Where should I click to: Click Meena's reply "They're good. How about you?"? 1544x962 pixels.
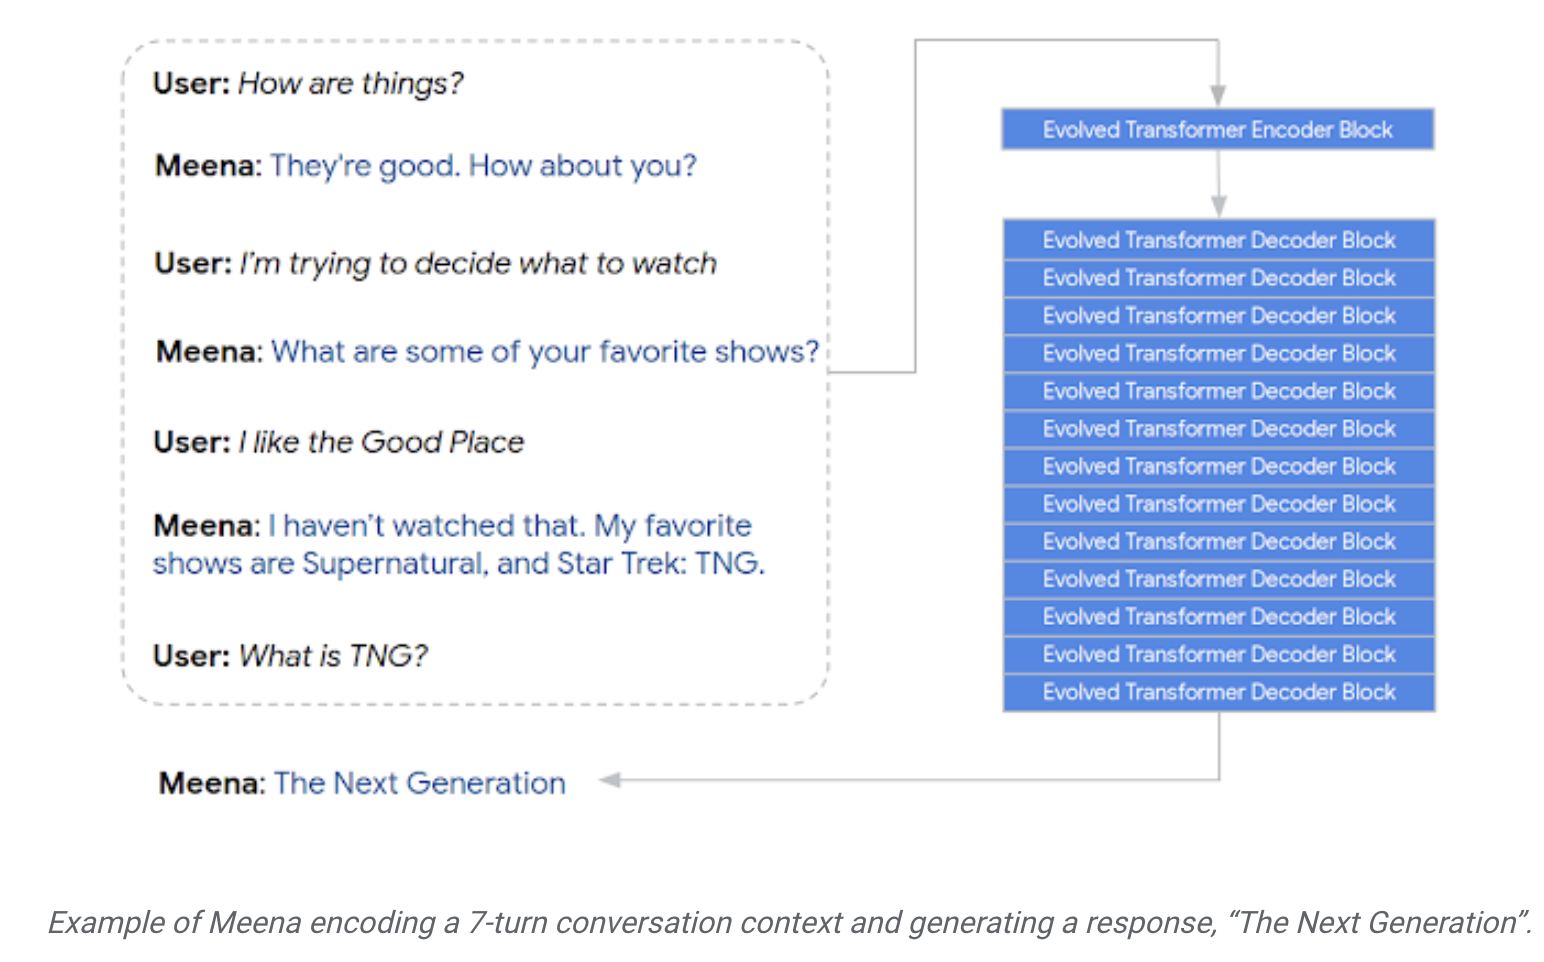(x=483, y=165)
